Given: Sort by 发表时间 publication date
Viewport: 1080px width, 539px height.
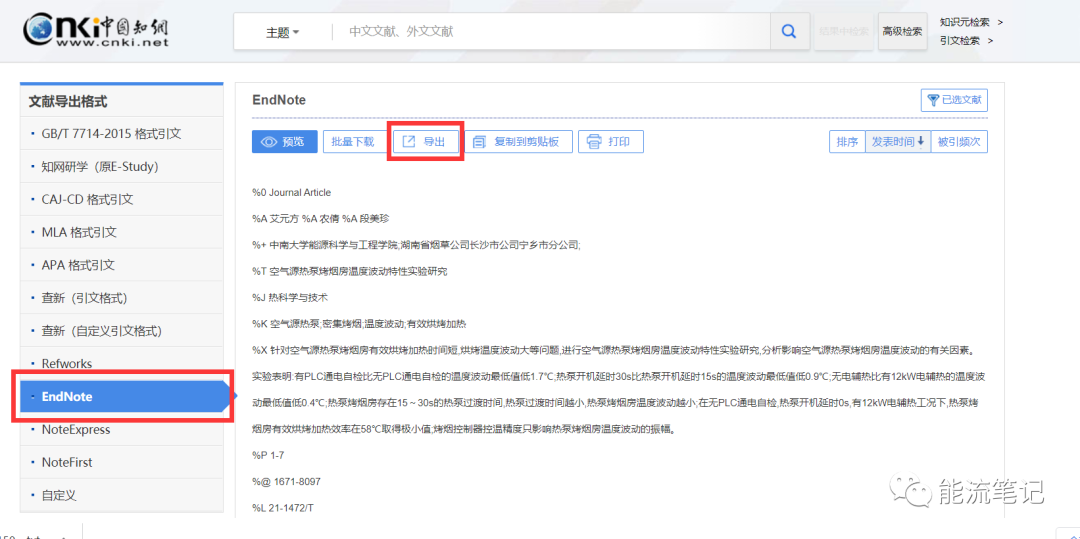Looking at the screenshot, I should pyautogui.click(x=897, y=142).
